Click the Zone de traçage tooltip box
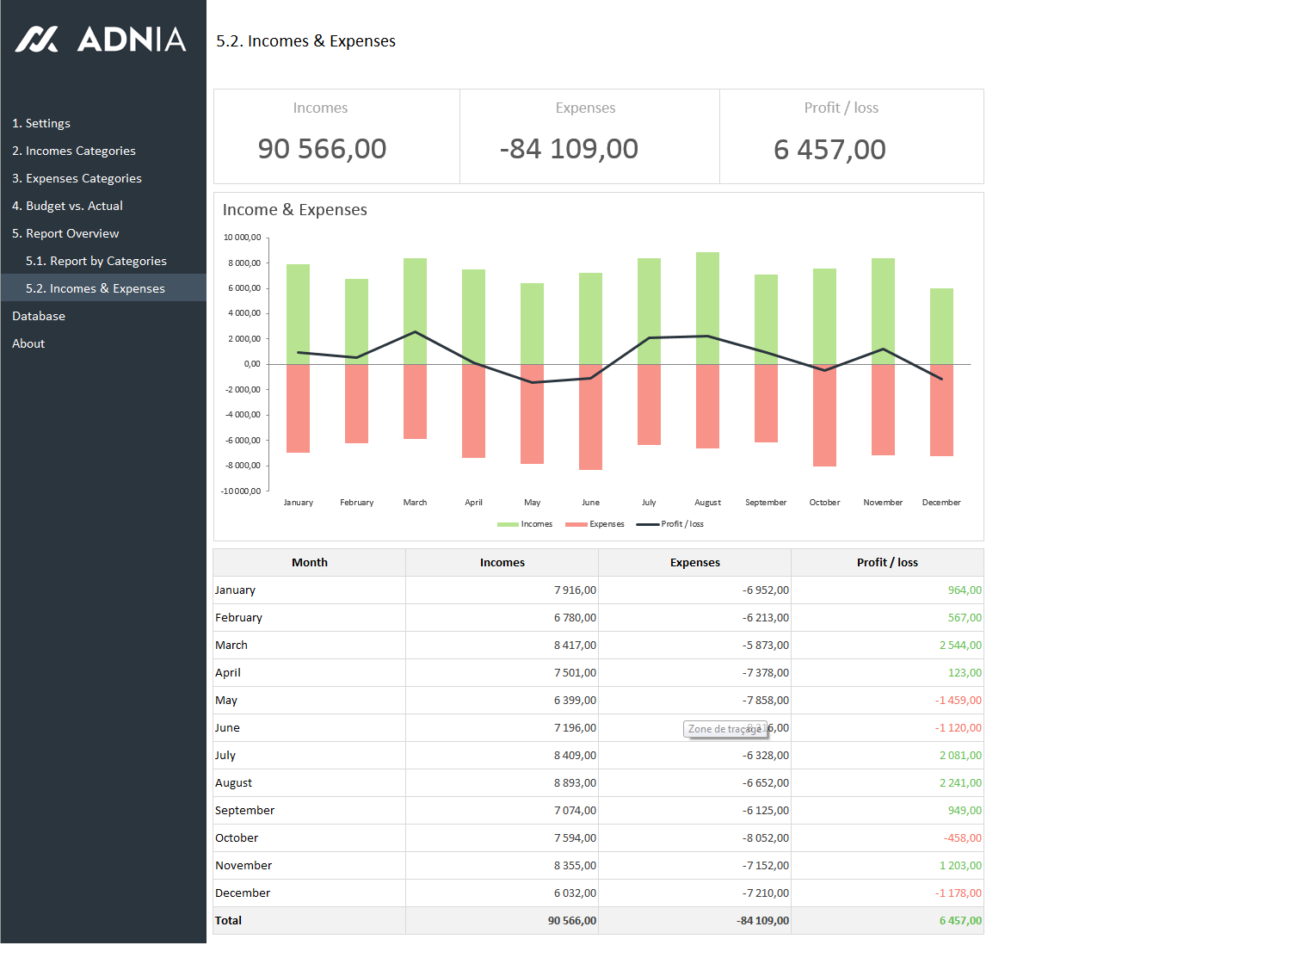The image size is (1307, 970). click(x=726, y=729)
